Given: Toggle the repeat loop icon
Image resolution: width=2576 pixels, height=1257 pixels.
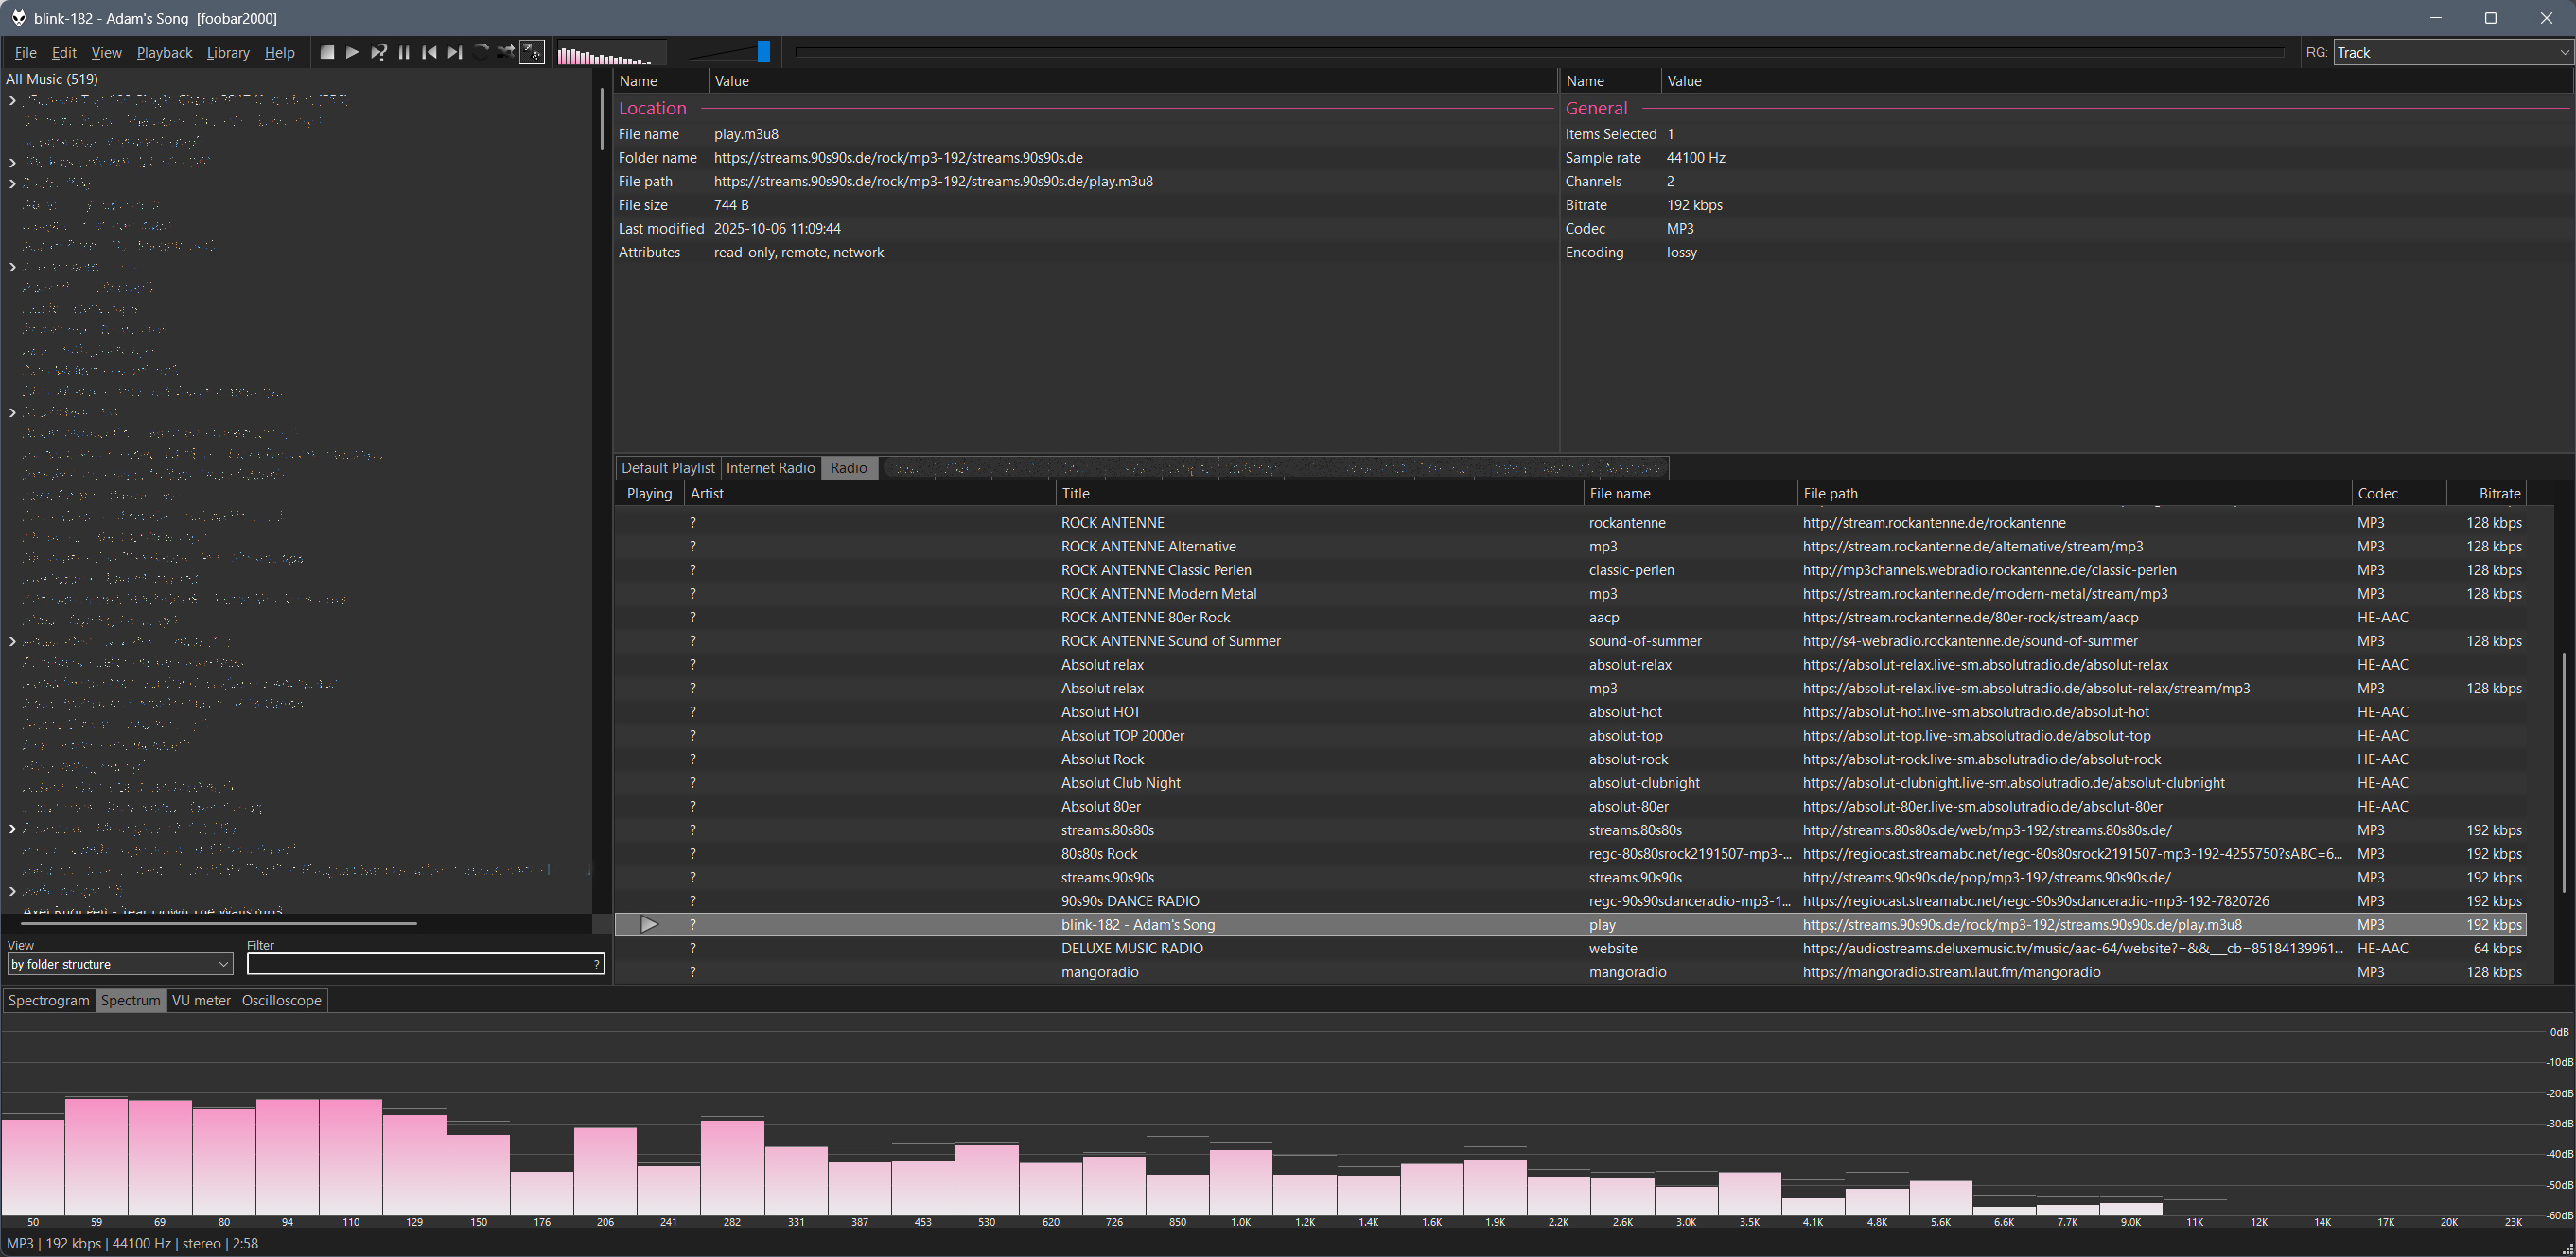Looking at the screenshot, I should pos(481,52).
